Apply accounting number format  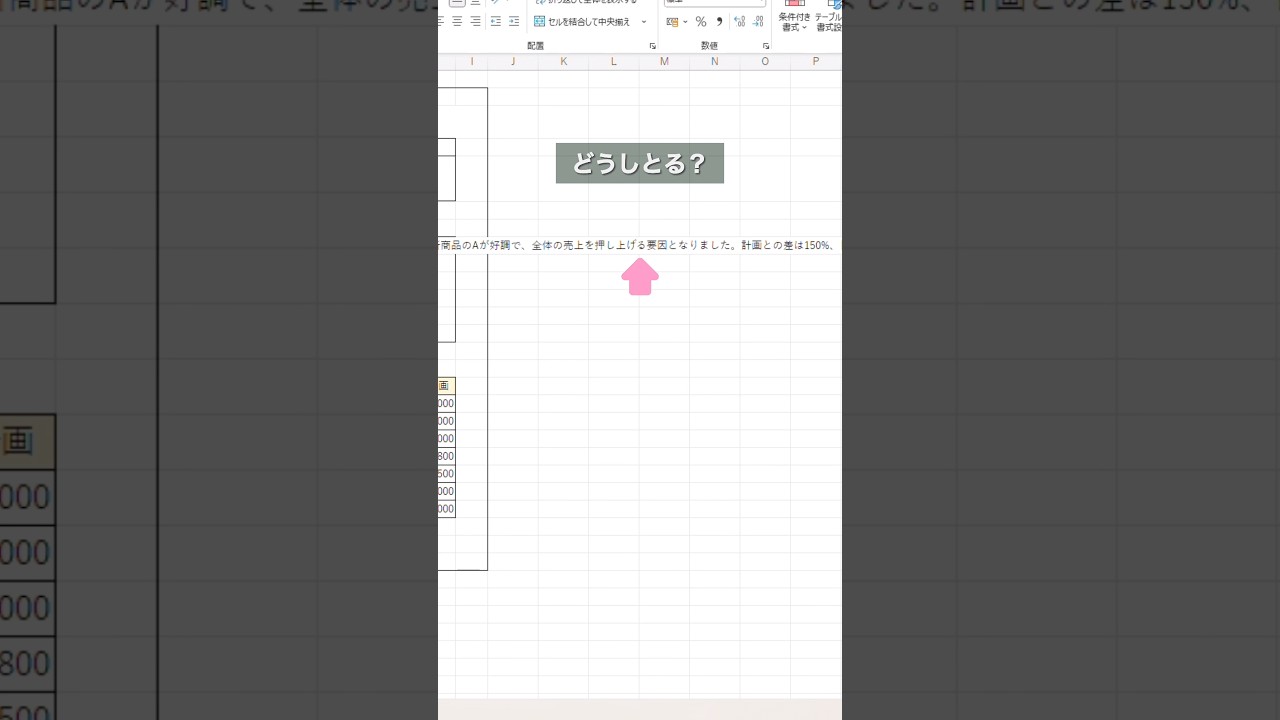[x=672, y=21]
